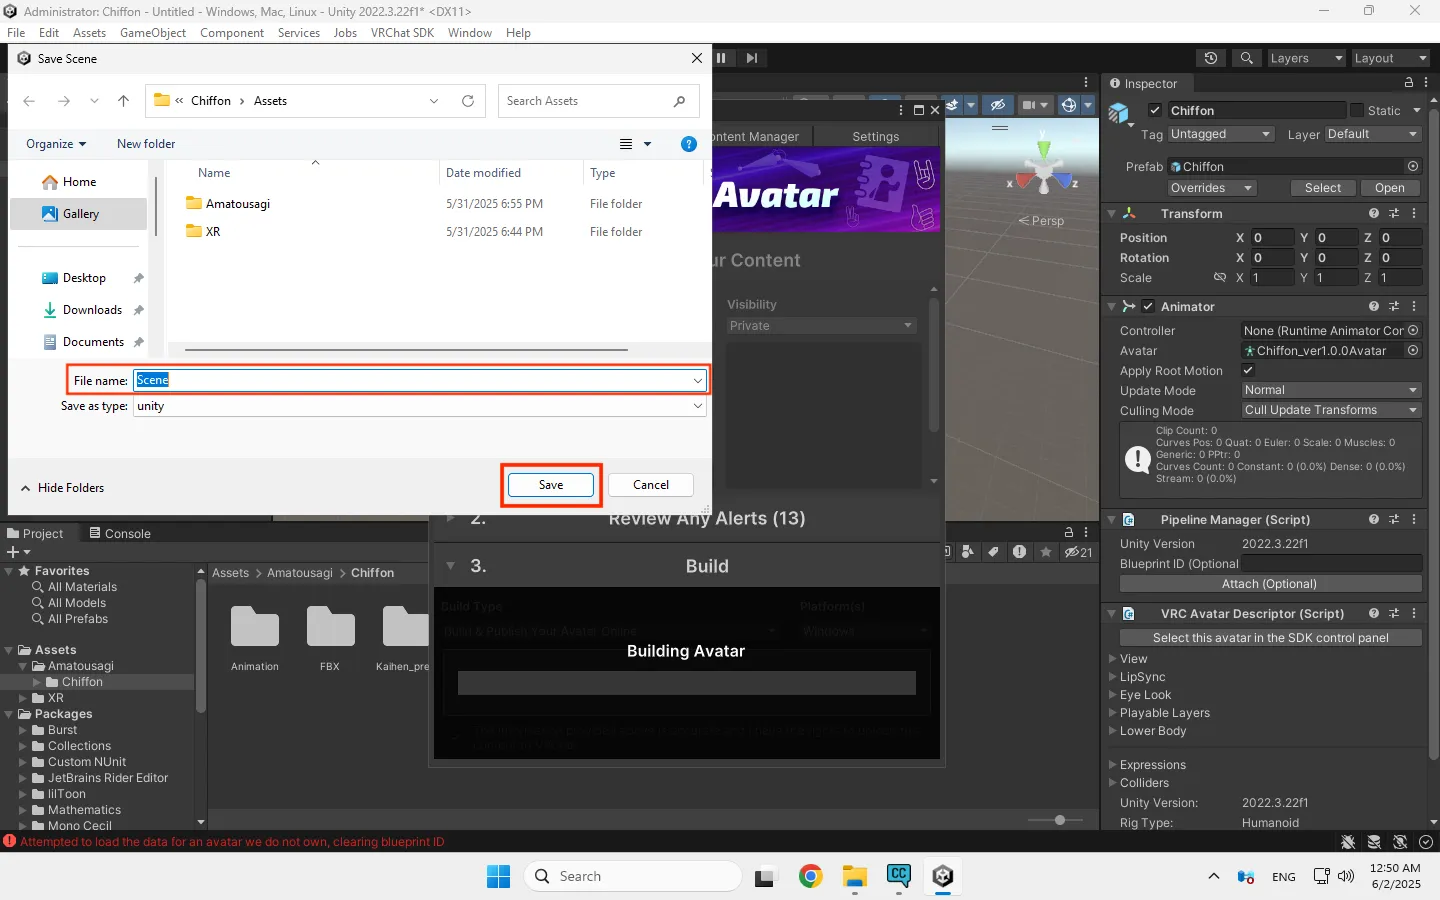Open the VRChat SDK menu
The width and height of the screenshot is (1440, 900).
tap(402, 33)
